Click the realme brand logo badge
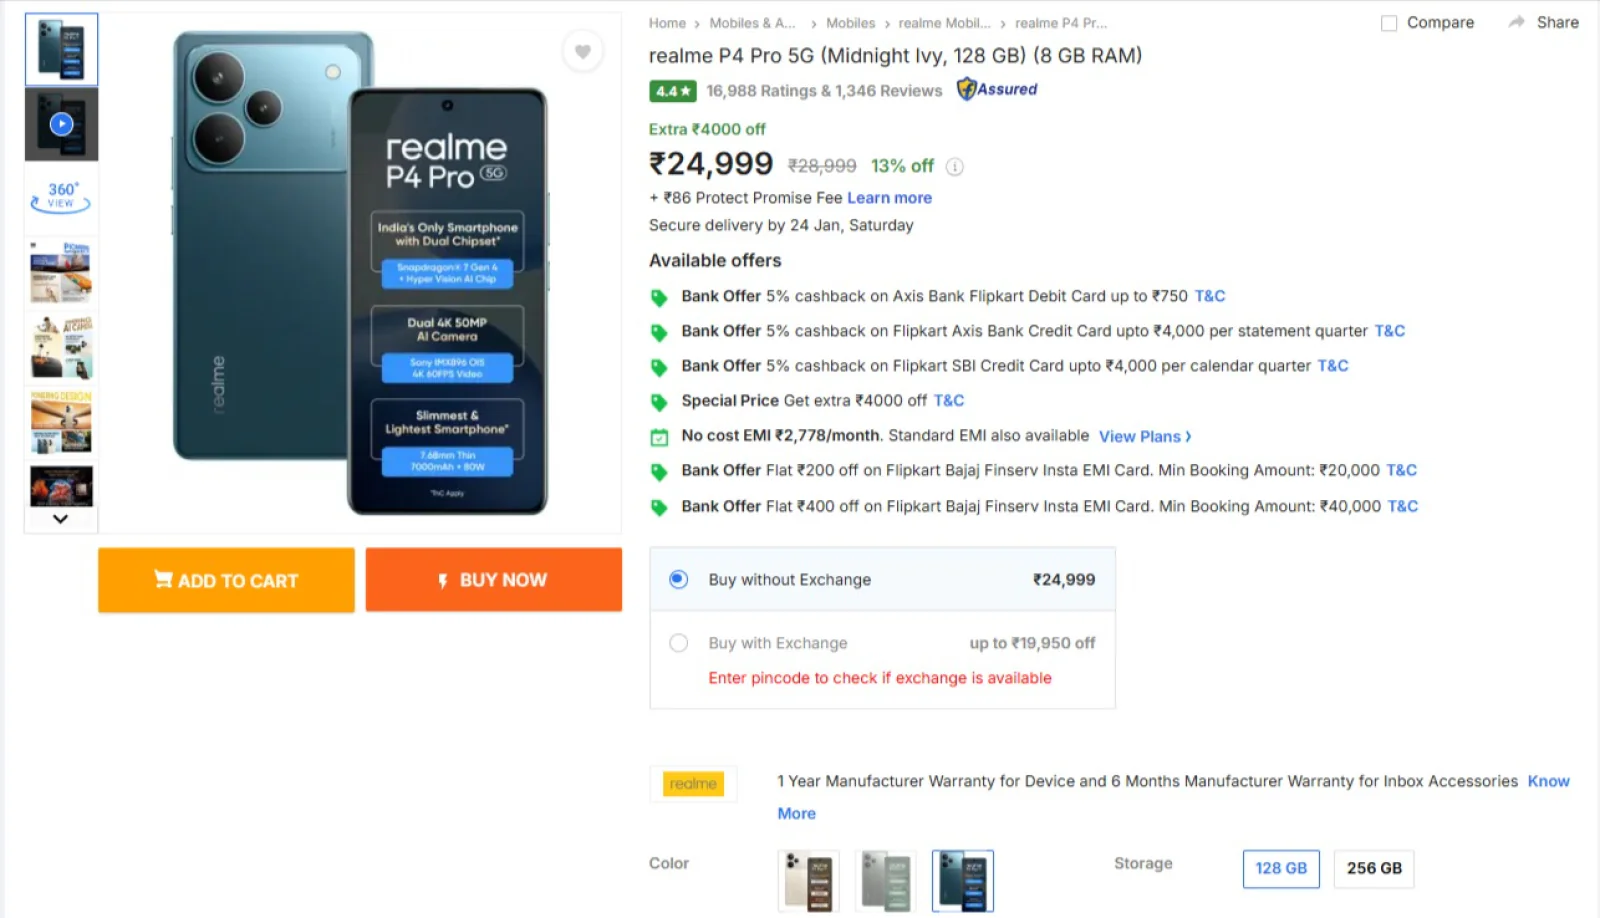This screenshot has width=1600, height=918. click(x=693, y=784)
